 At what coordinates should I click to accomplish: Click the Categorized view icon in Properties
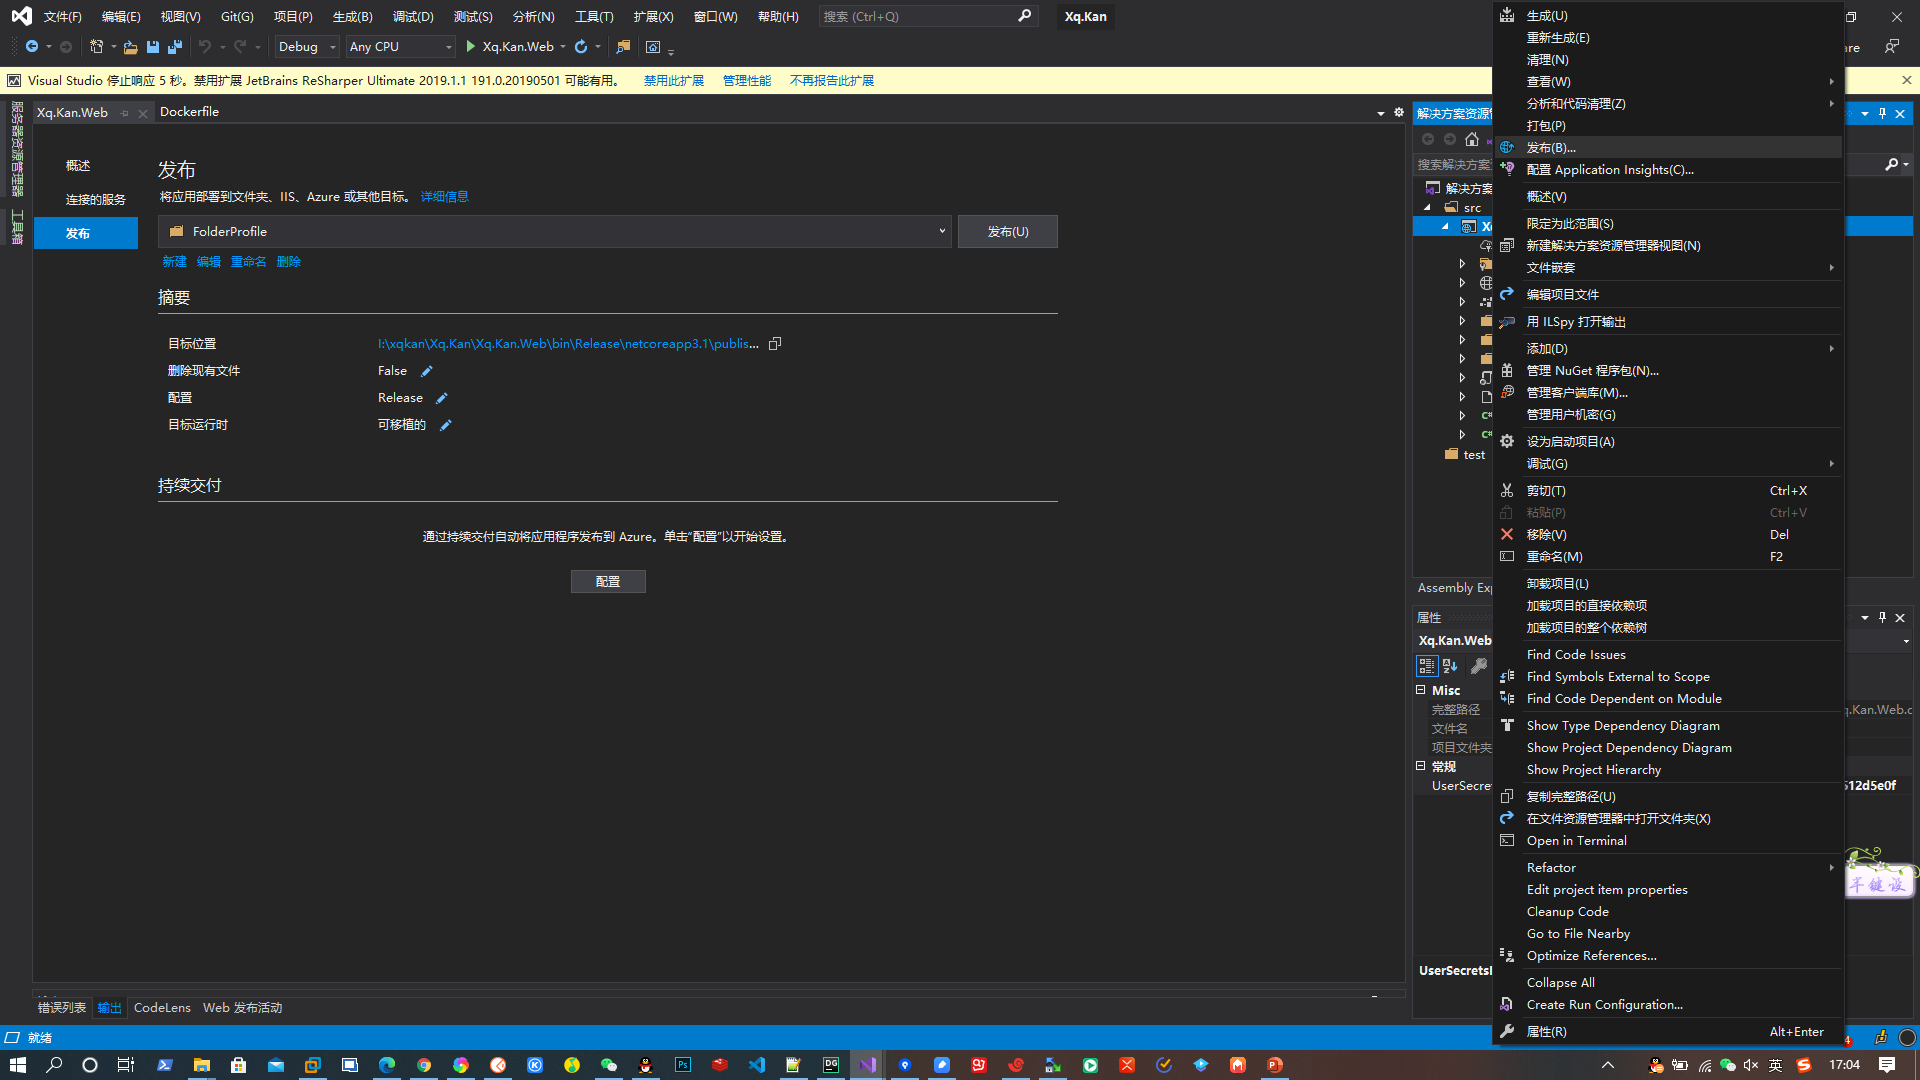point(1427,666)
